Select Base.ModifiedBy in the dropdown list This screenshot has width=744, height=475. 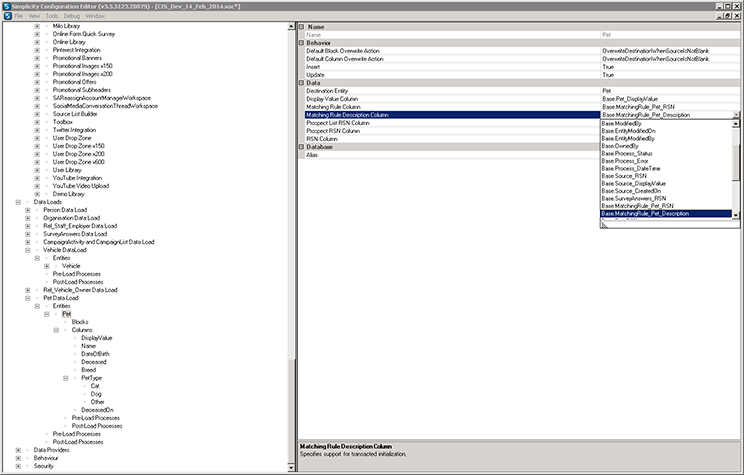click(x=621, y=123)
